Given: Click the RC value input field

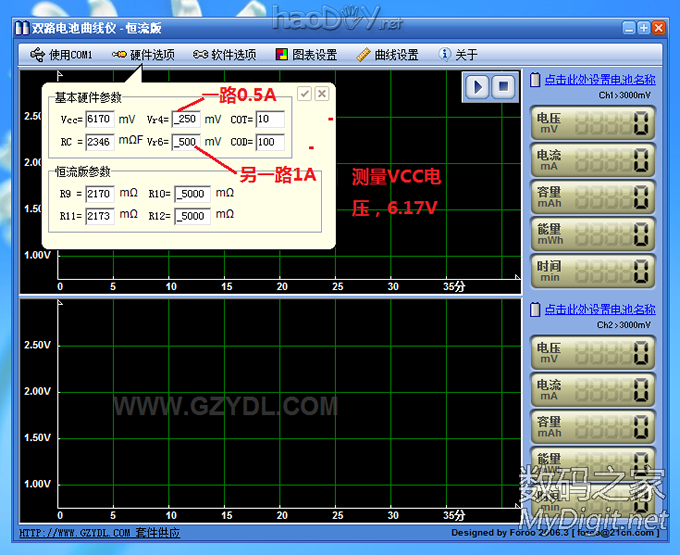Looking at the screenshot, I should pos(99,142).
